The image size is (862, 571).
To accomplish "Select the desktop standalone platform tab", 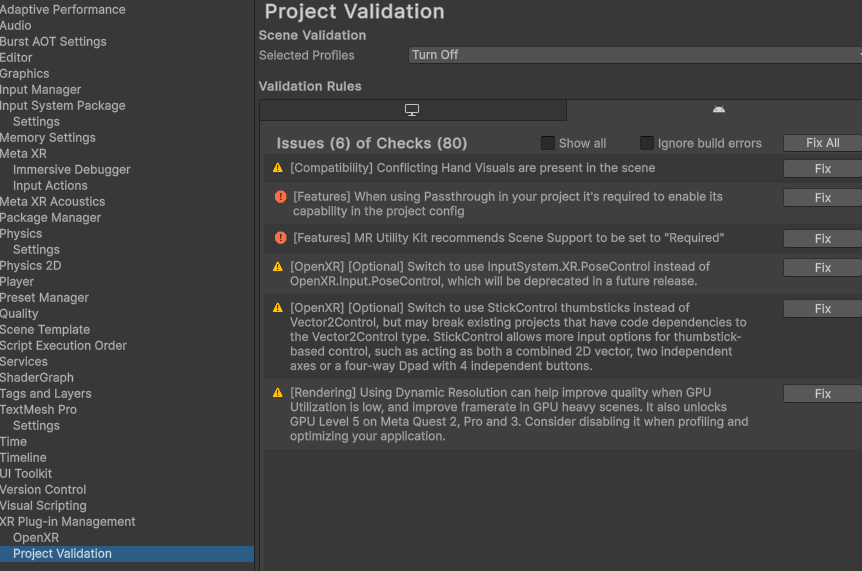I will (x=412, y=110).
